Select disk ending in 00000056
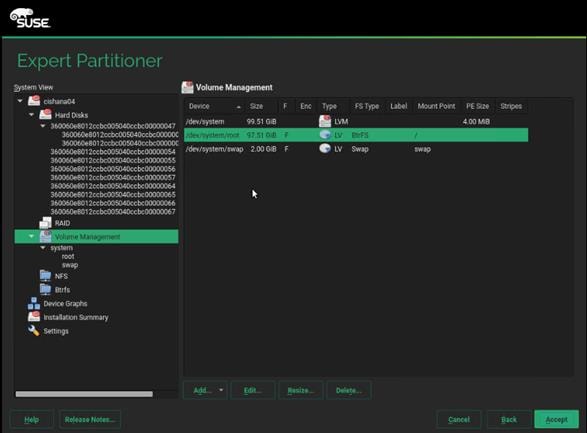The image size is (587, 433). [113, 169]
